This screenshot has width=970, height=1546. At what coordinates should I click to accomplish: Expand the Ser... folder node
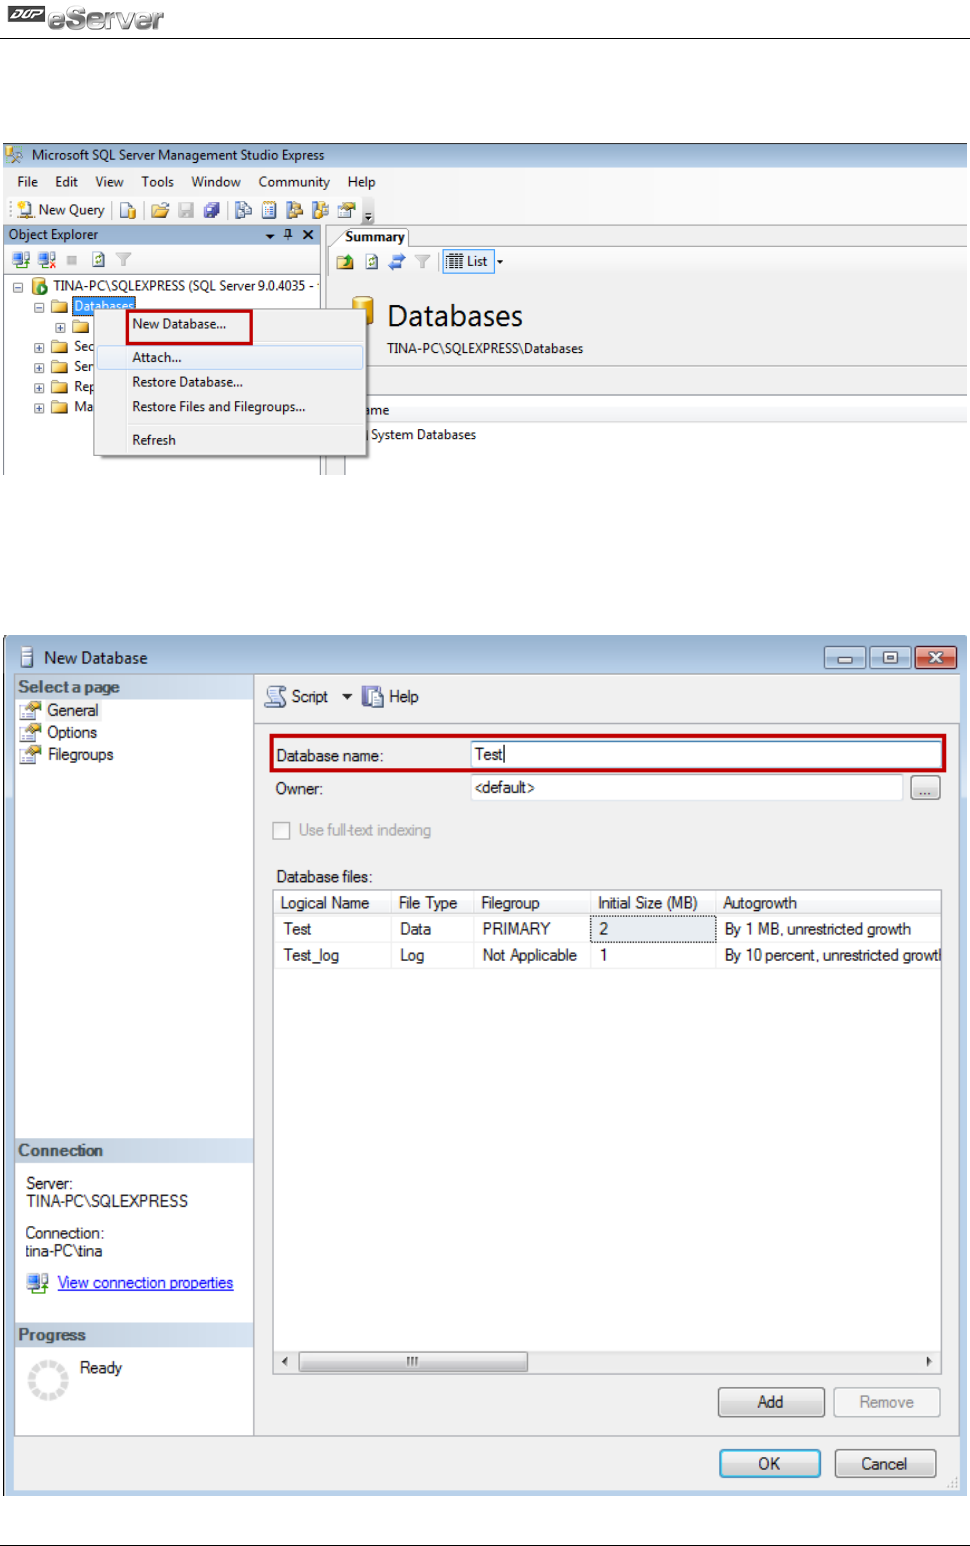point(39,368)
